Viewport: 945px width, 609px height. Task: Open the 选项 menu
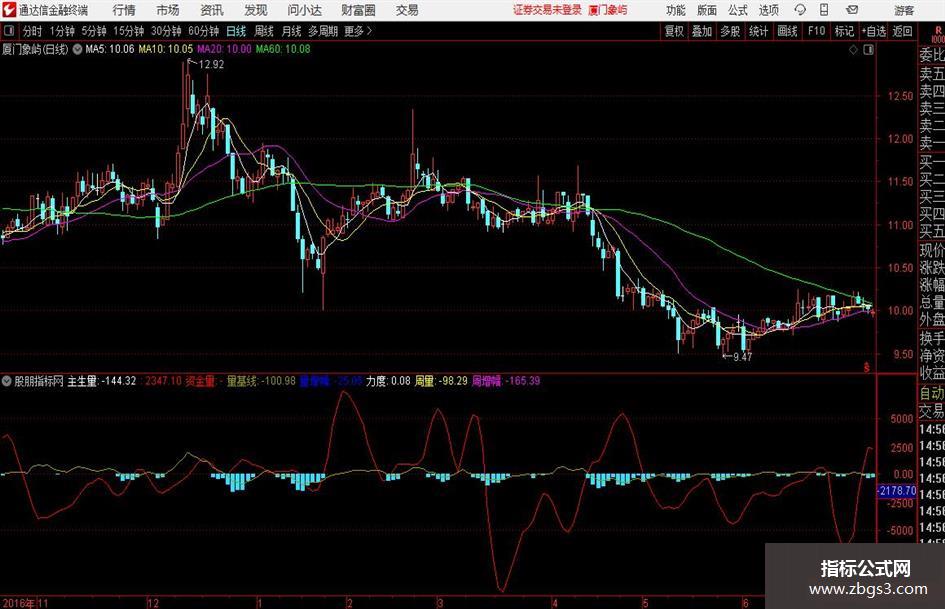point(768,10)
